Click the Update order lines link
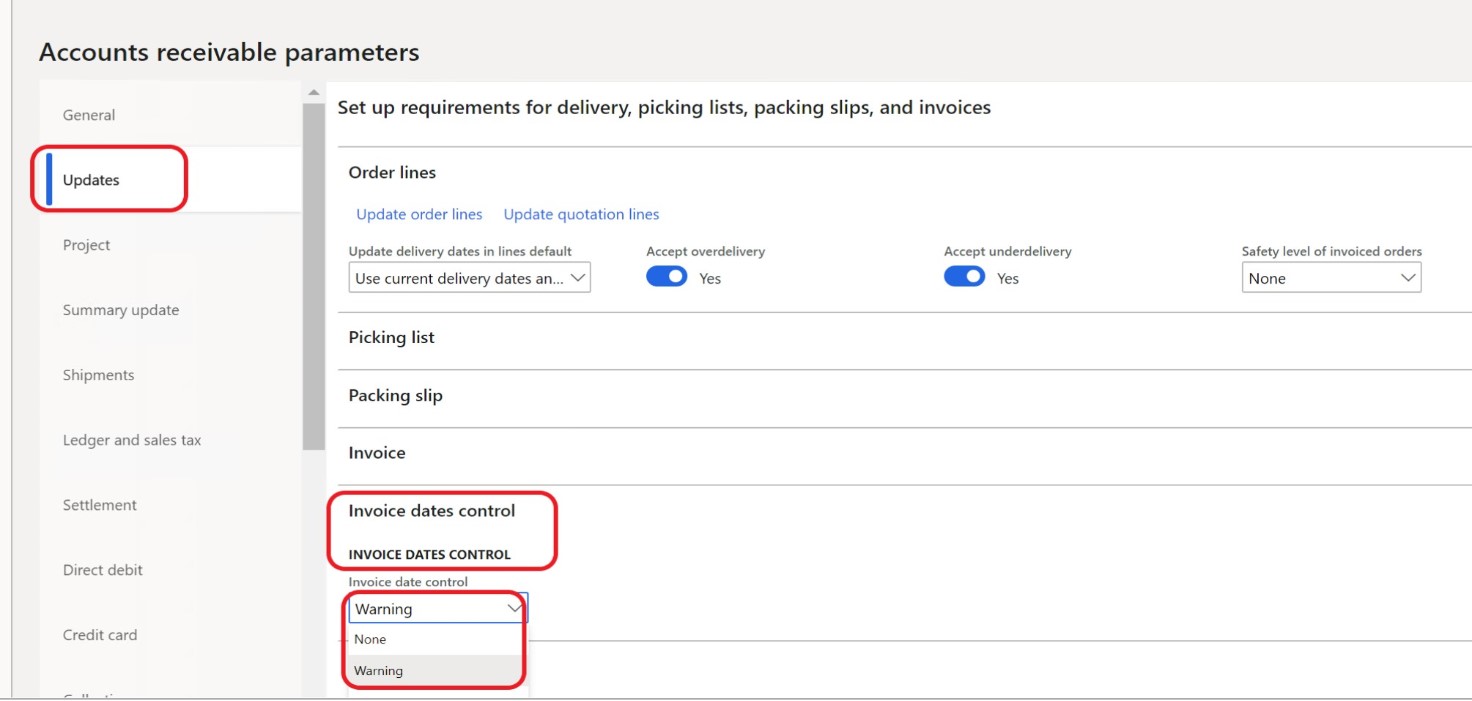This screenshot has width=1472, height=701. pyautogui.click(x=419, y=213)
